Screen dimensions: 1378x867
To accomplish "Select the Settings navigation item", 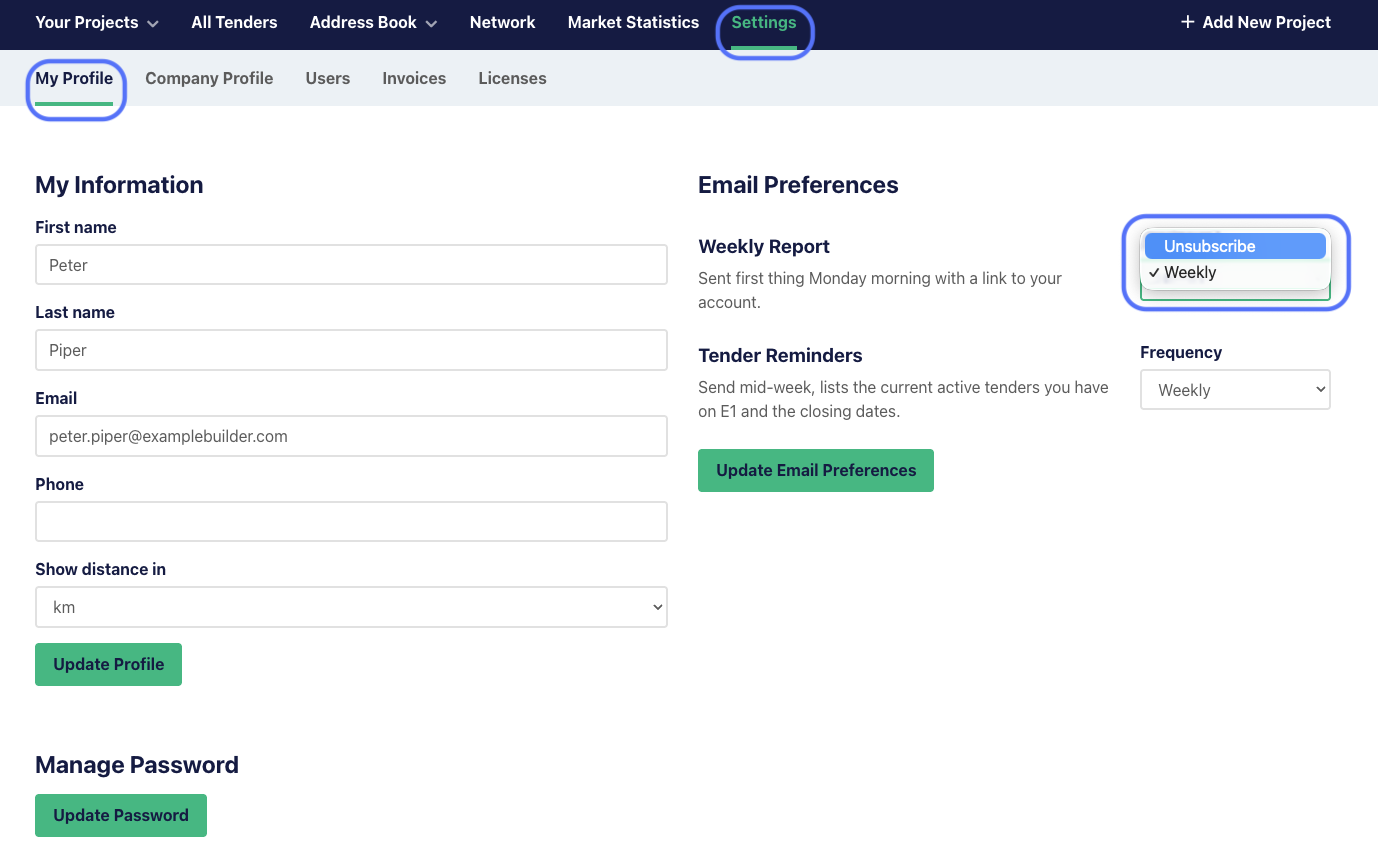I will click(x=764, y=22).
